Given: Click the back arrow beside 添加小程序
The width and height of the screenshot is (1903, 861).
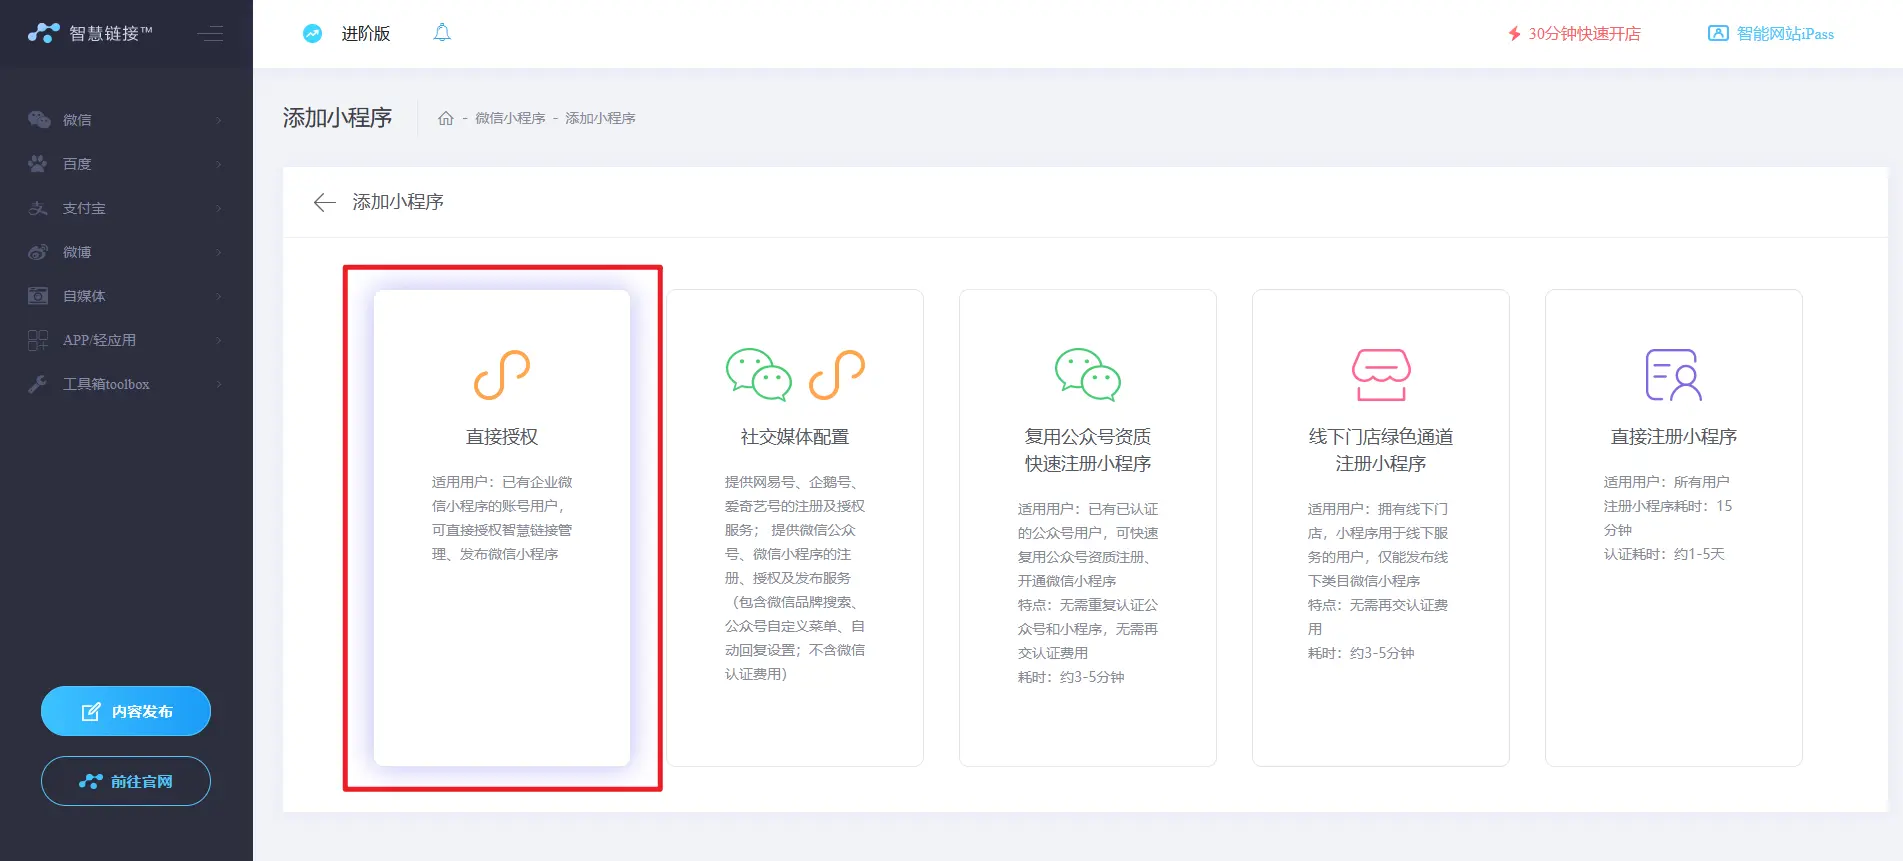Looking at the screenshot, I should pos(324,203).
